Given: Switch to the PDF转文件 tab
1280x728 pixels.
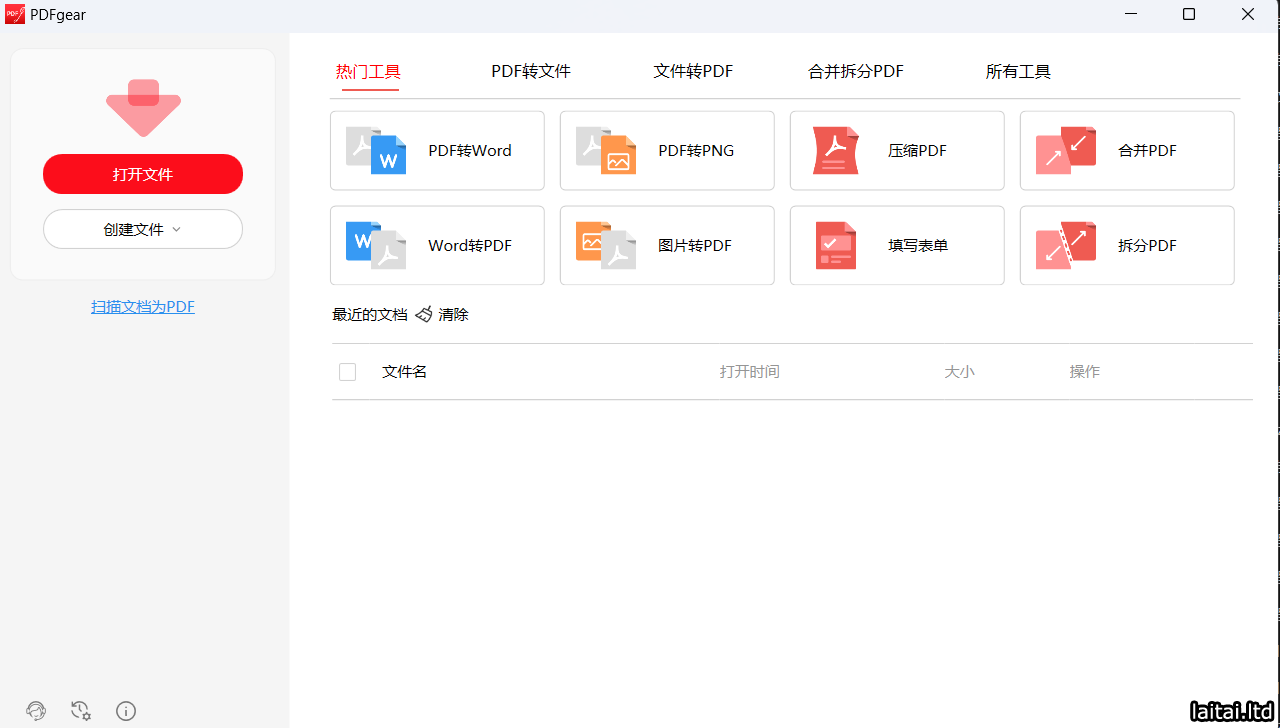Looking at the screenshot, I should pyautogui.click(x=531, y=72).
